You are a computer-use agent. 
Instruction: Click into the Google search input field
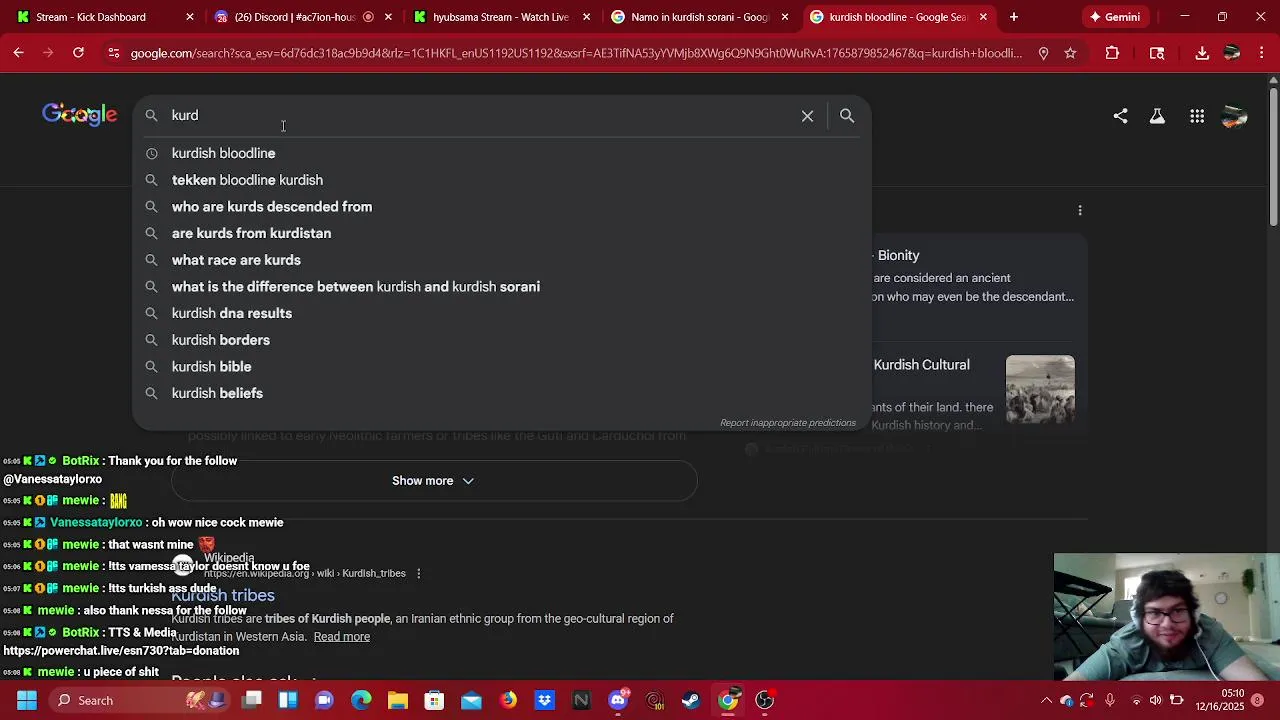click(x=480, y=116)
